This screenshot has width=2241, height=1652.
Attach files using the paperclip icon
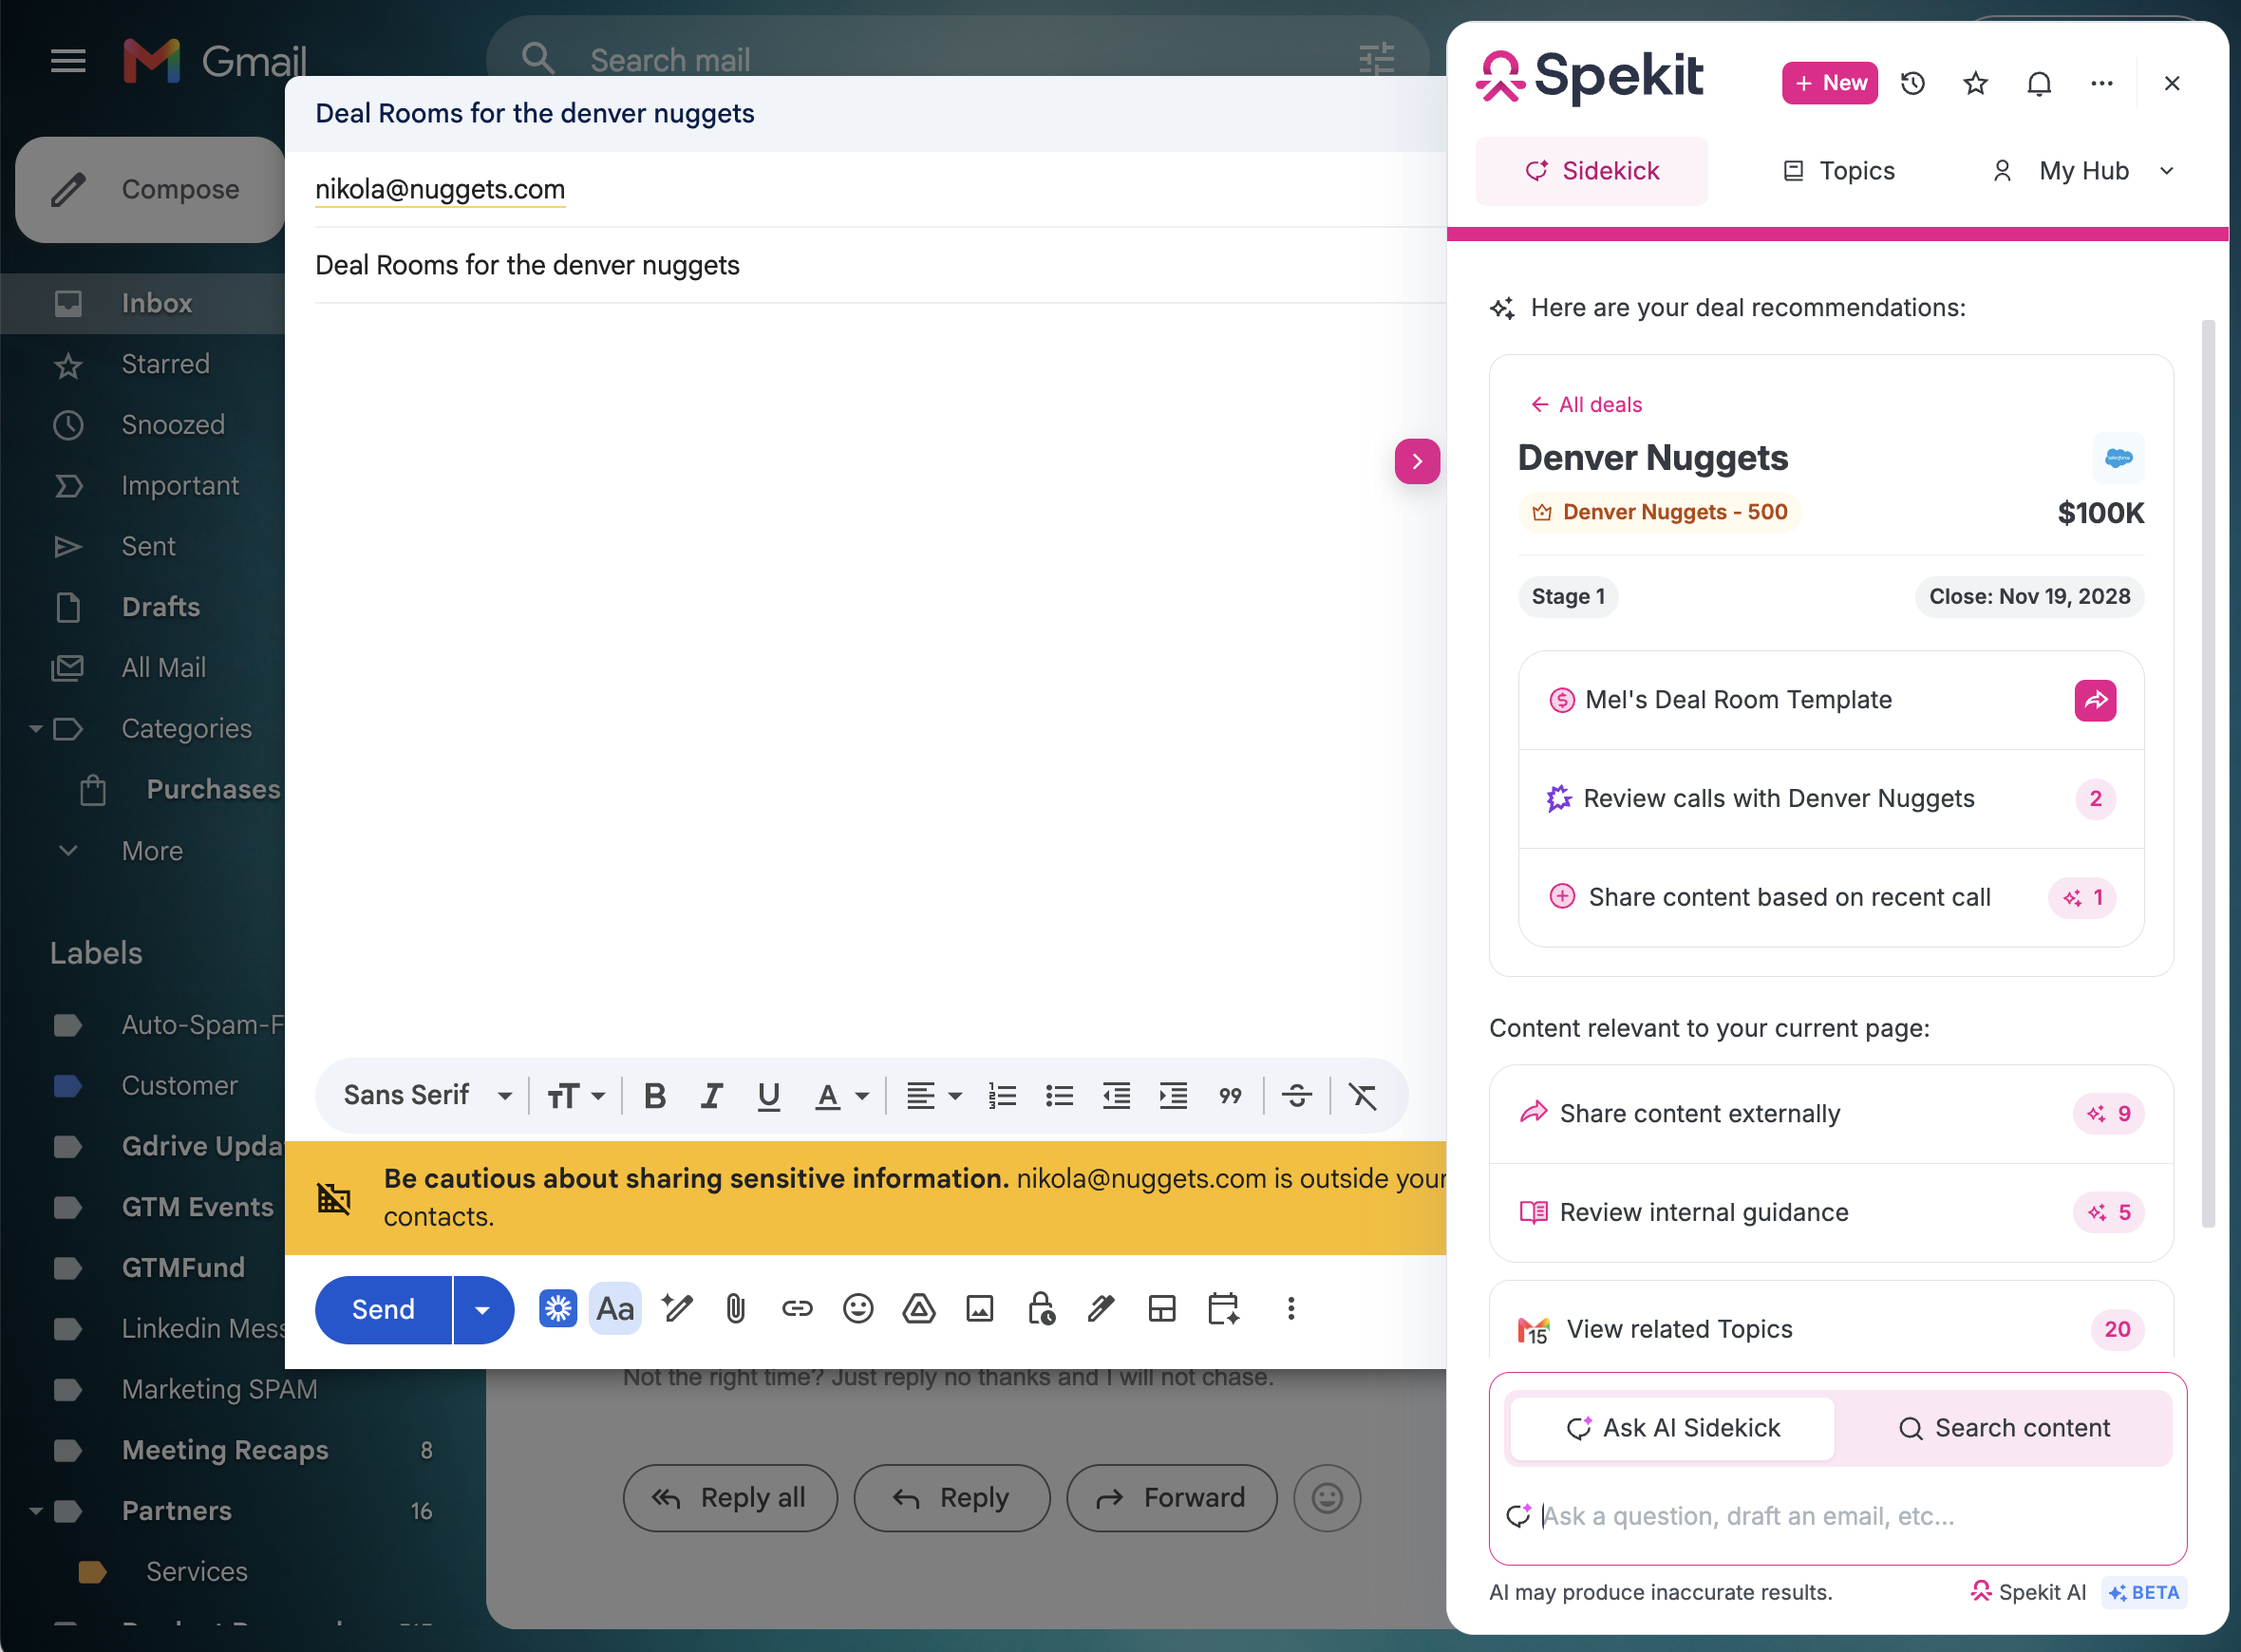coord(736,1308)
